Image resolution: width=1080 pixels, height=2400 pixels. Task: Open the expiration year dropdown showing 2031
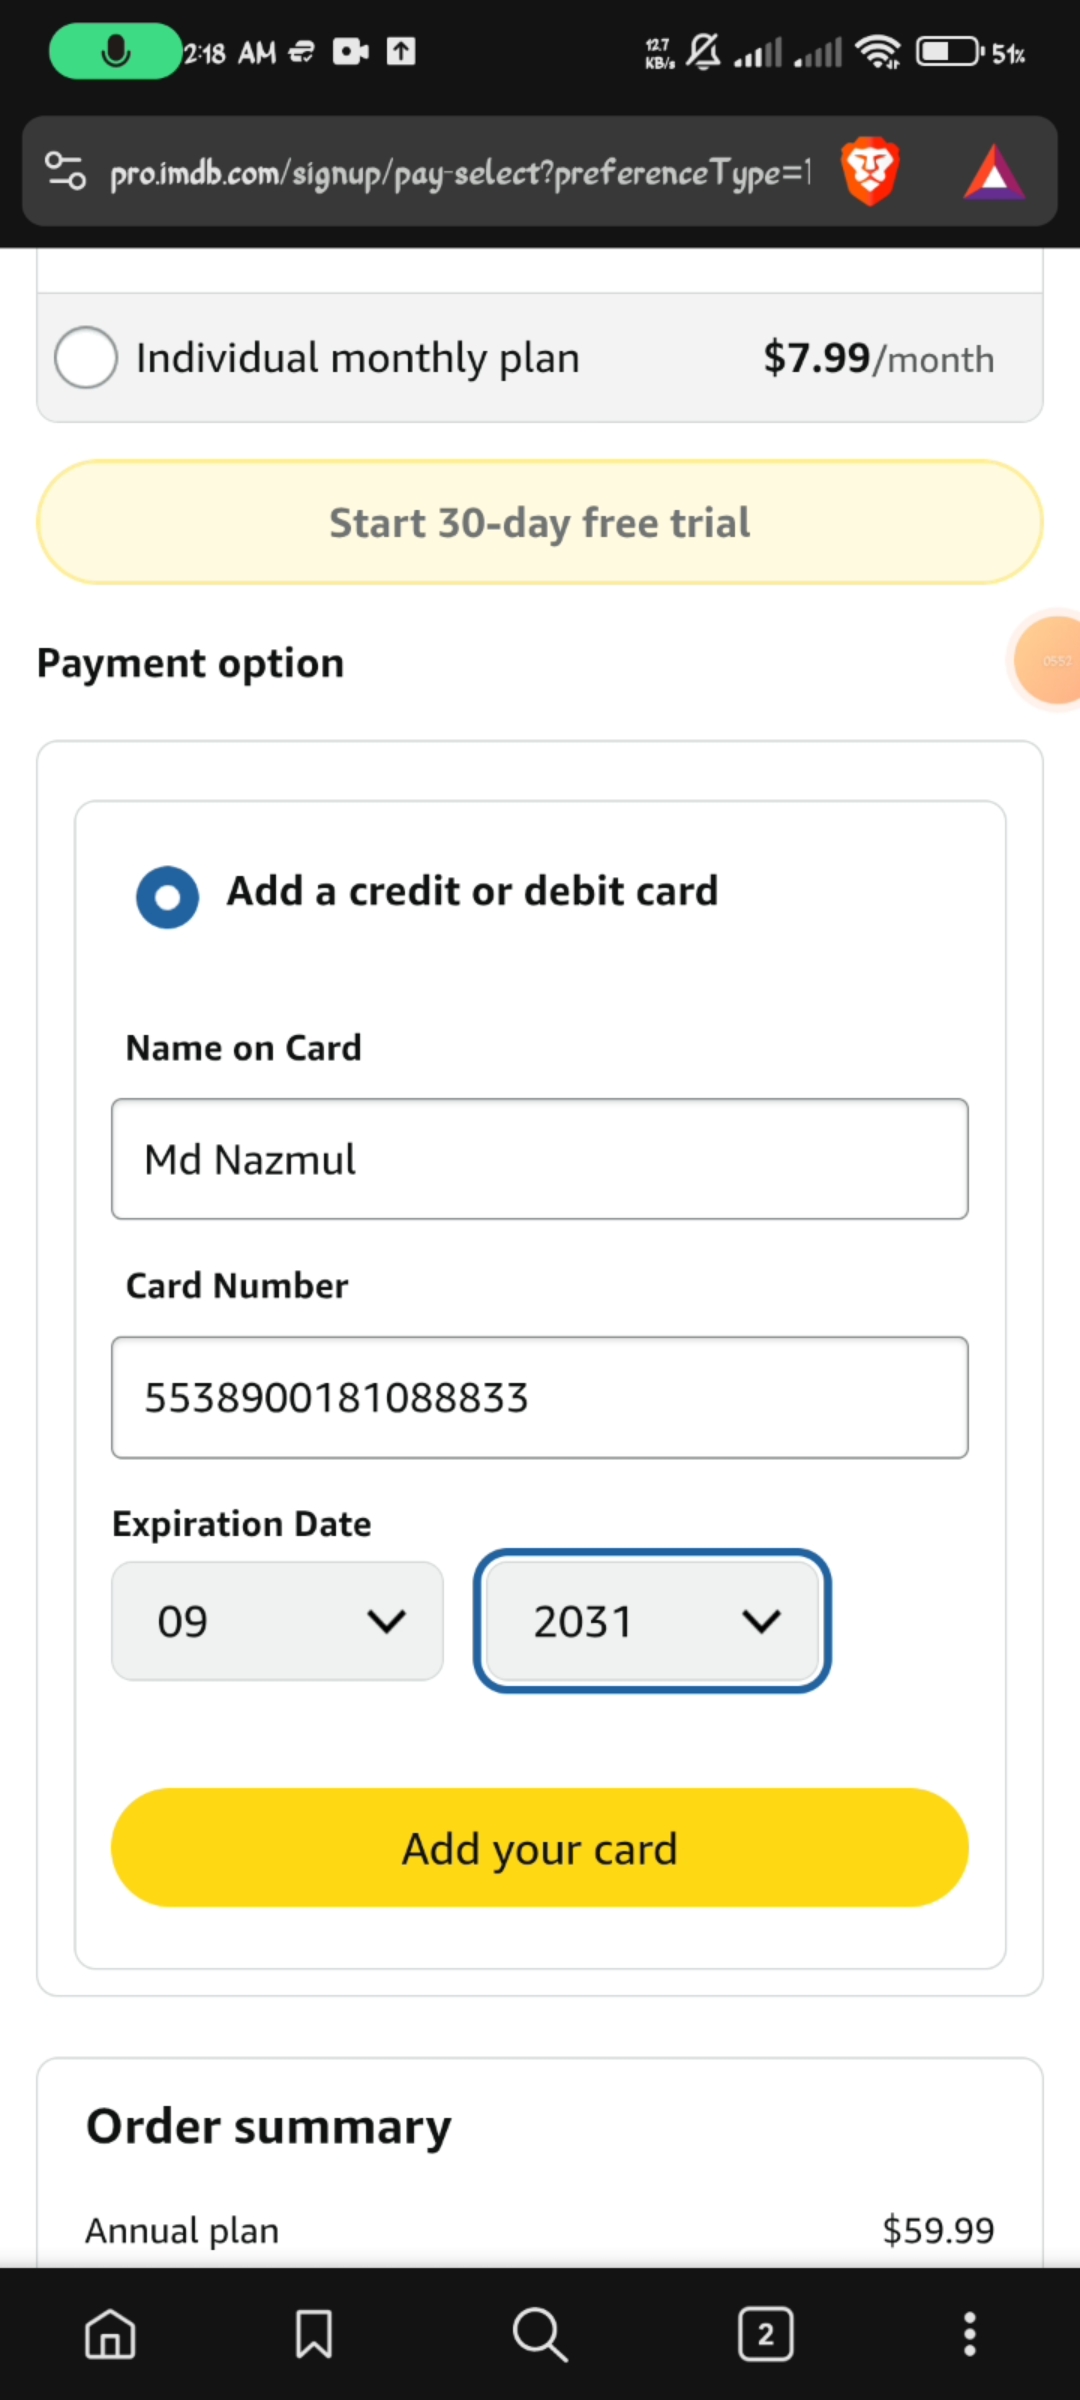pos(652,1621)
